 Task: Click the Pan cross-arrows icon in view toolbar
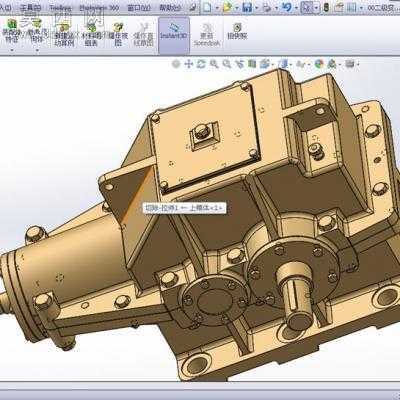189,64
